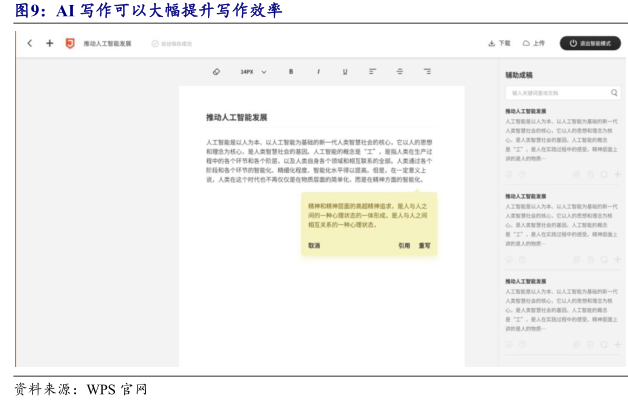Click the plus icon to add document

[49, 44]
